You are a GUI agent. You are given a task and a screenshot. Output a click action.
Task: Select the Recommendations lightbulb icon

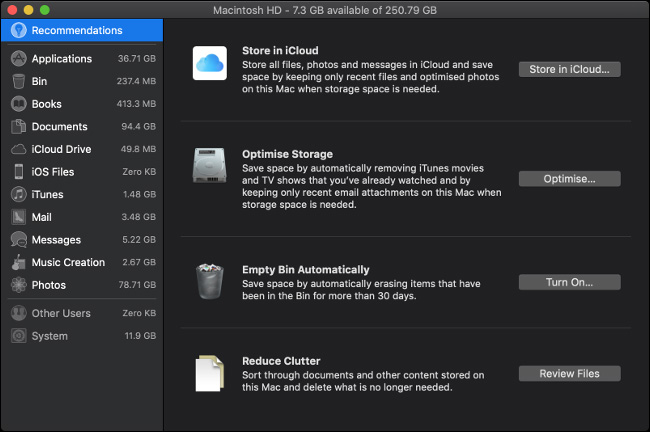[x=19, y=30]
